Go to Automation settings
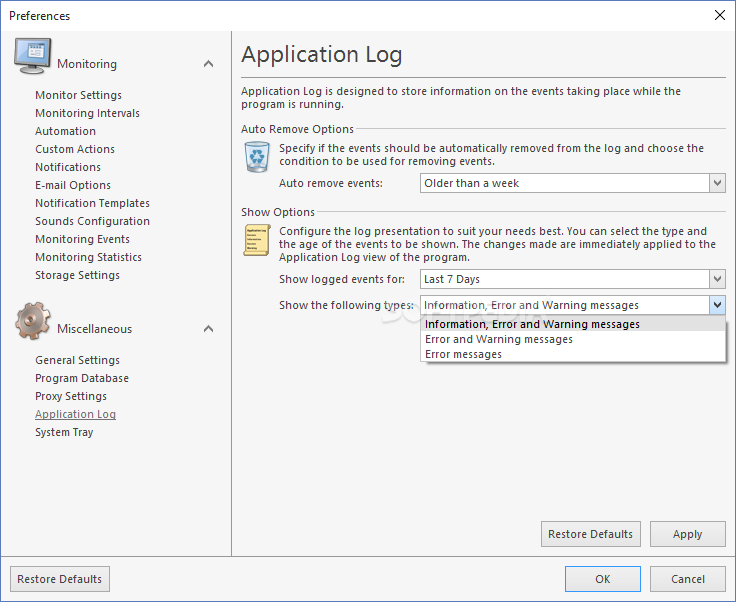736x602 pixels. pyautogui.click(x=65, y=131)
